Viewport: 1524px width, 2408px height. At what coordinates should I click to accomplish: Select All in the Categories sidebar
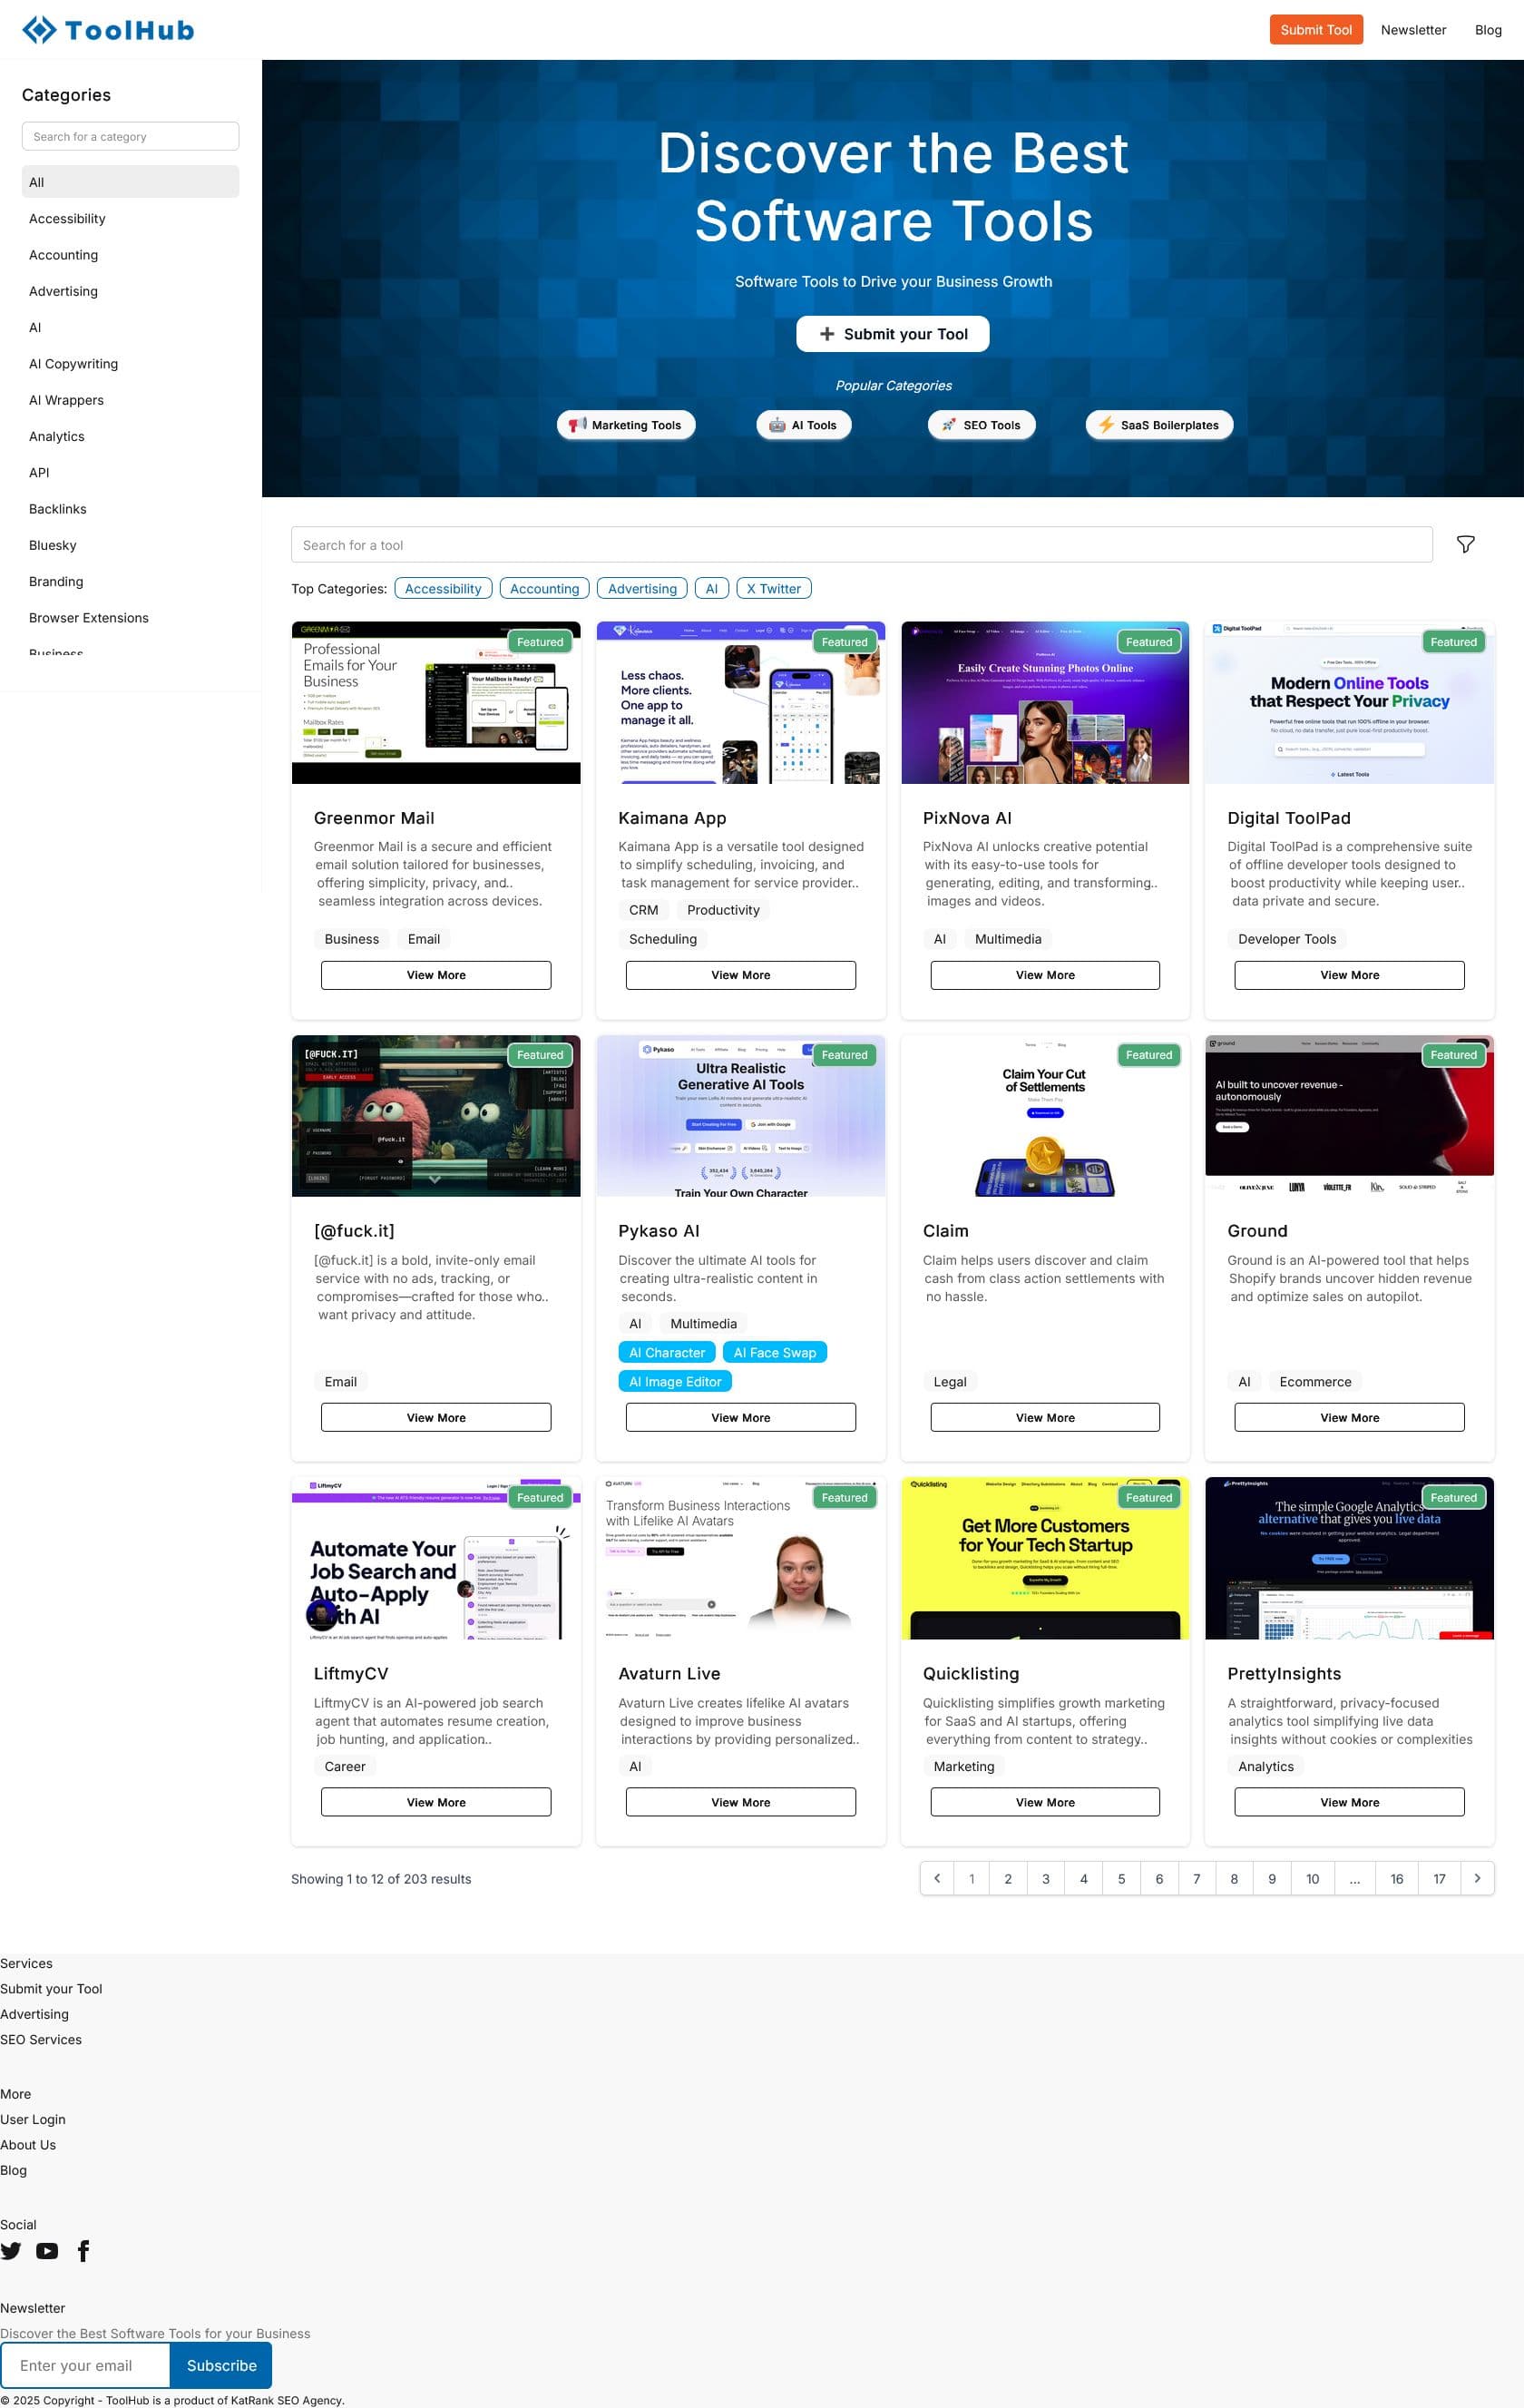pos(130,182)
